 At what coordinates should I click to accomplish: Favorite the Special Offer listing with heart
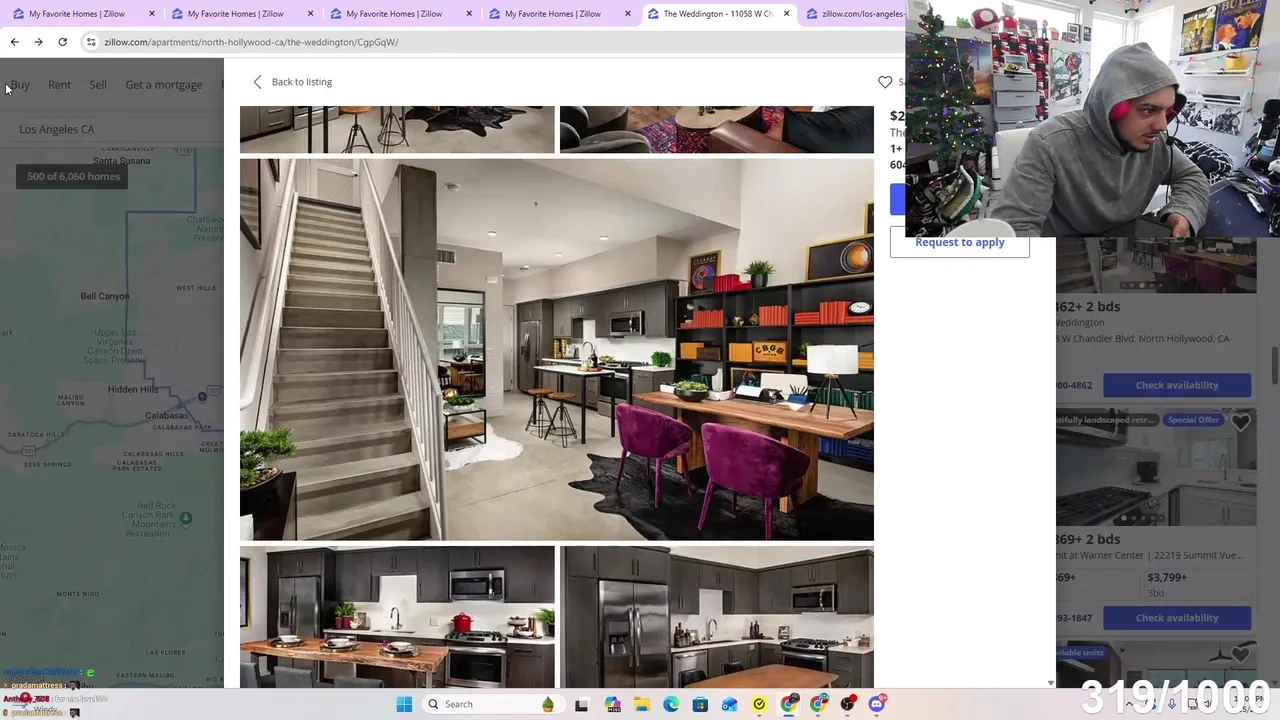(1240, 423)
